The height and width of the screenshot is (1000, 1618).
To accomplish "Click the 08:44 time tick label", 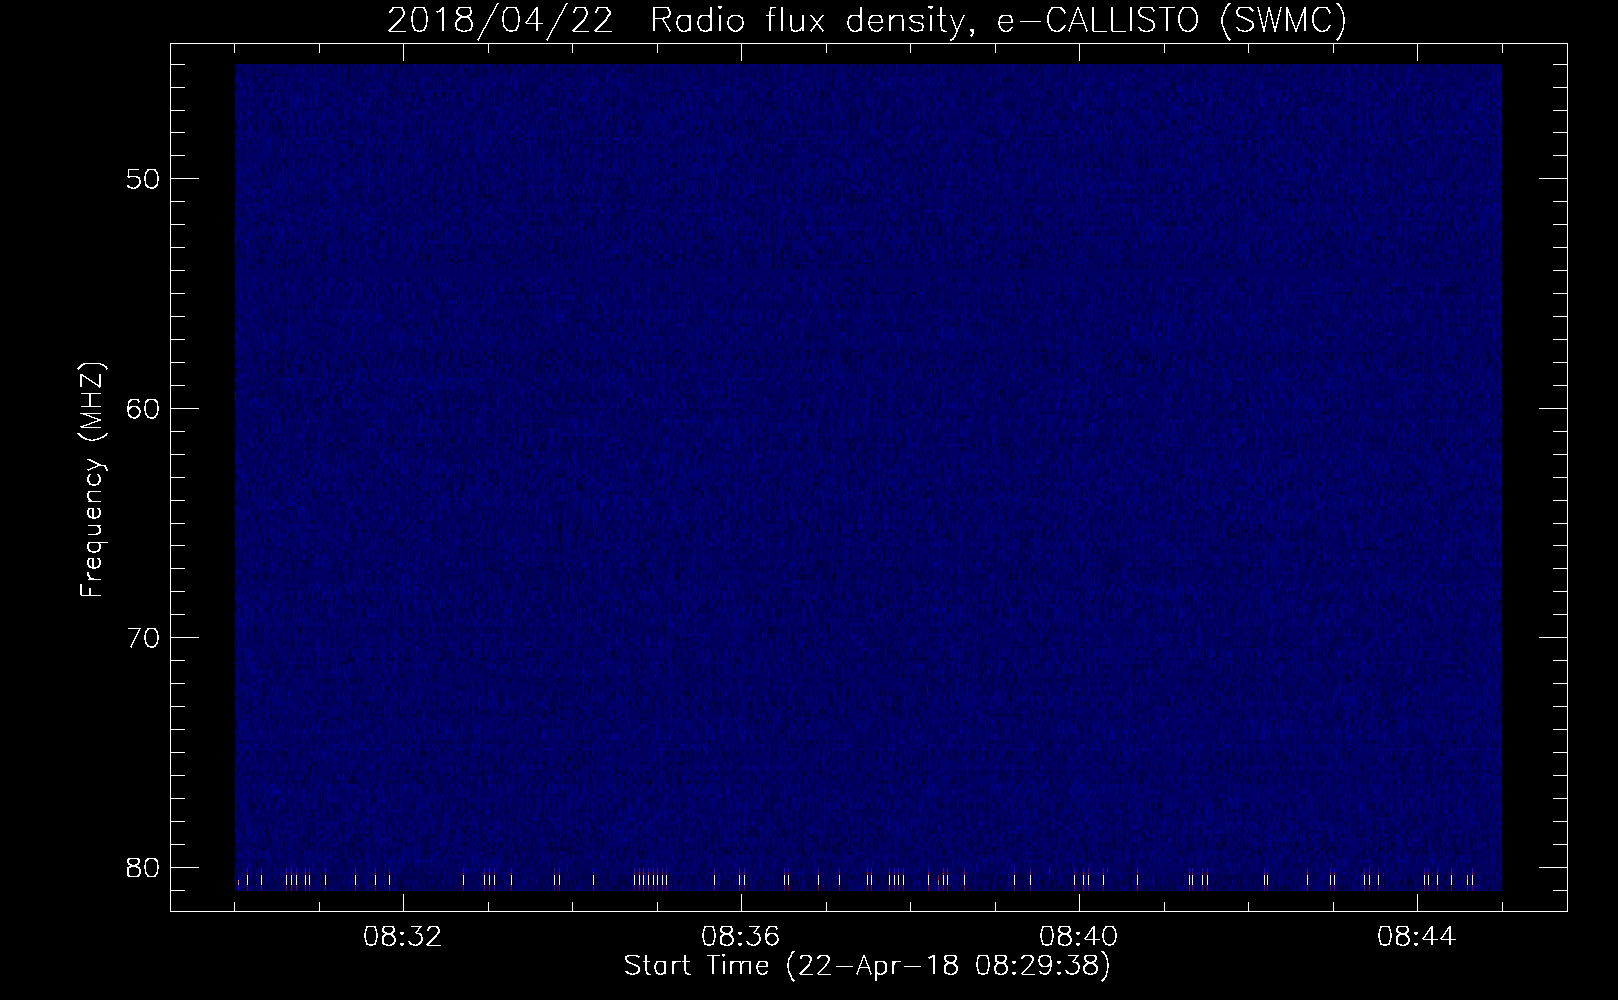I will point(1417,937).
